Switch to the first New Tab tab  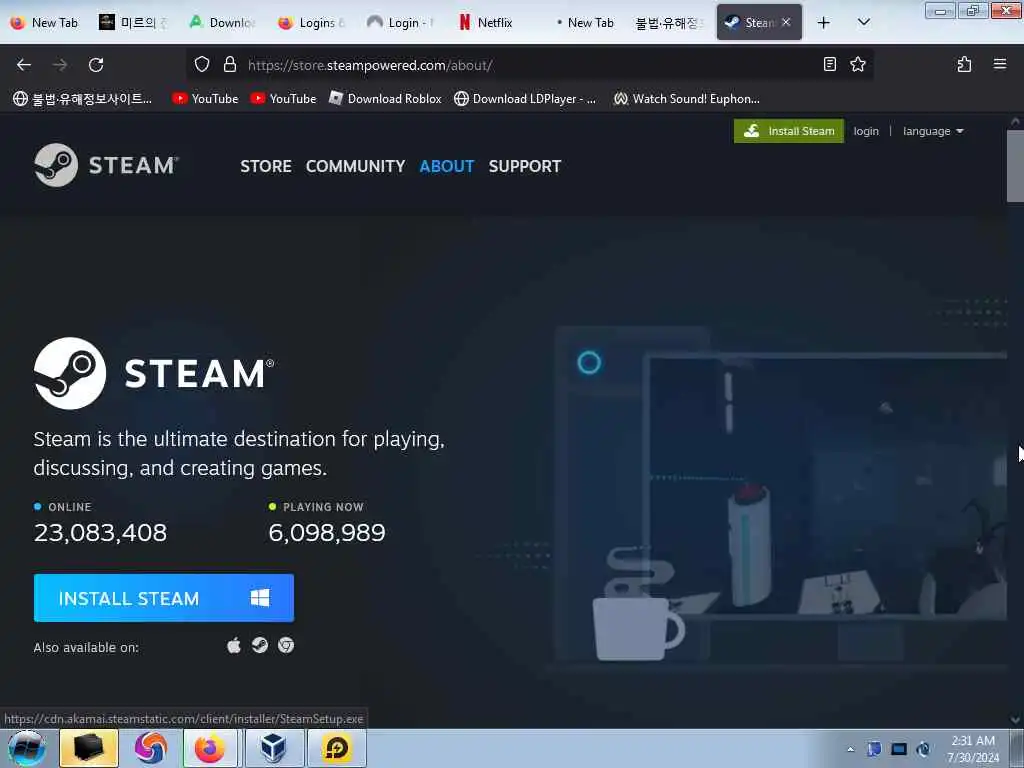click(44, 23)
